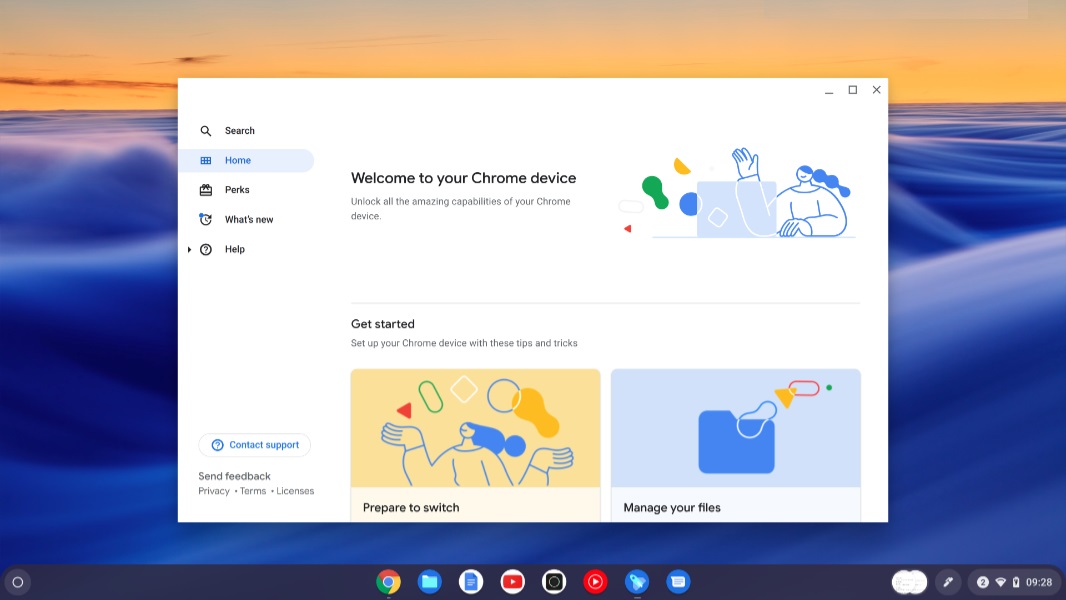Open the Send feedback link

[x=234, y=475]
